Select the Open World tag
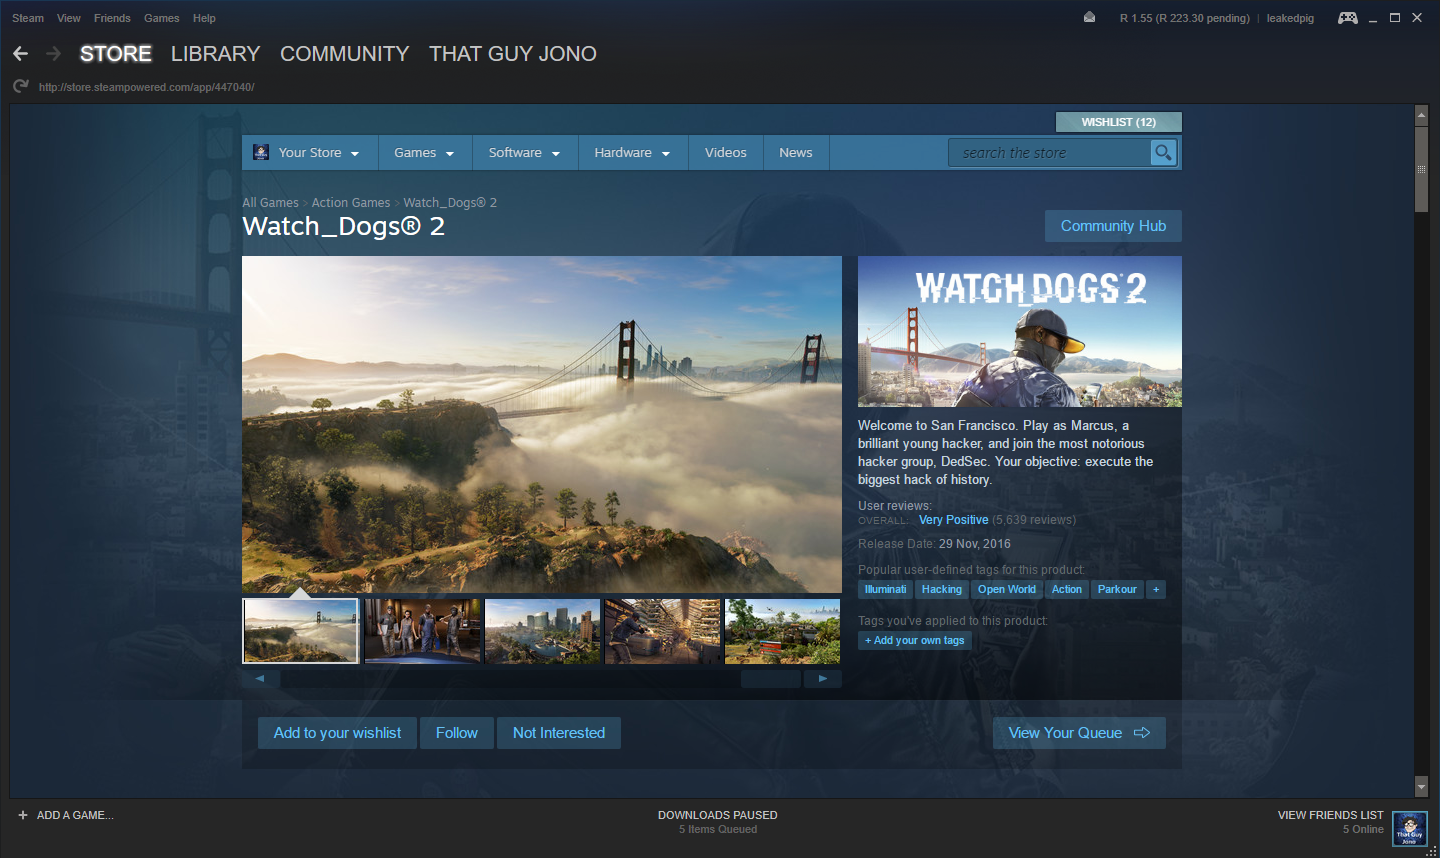This screenshot has width=1440, height=858. point(1007,590)
